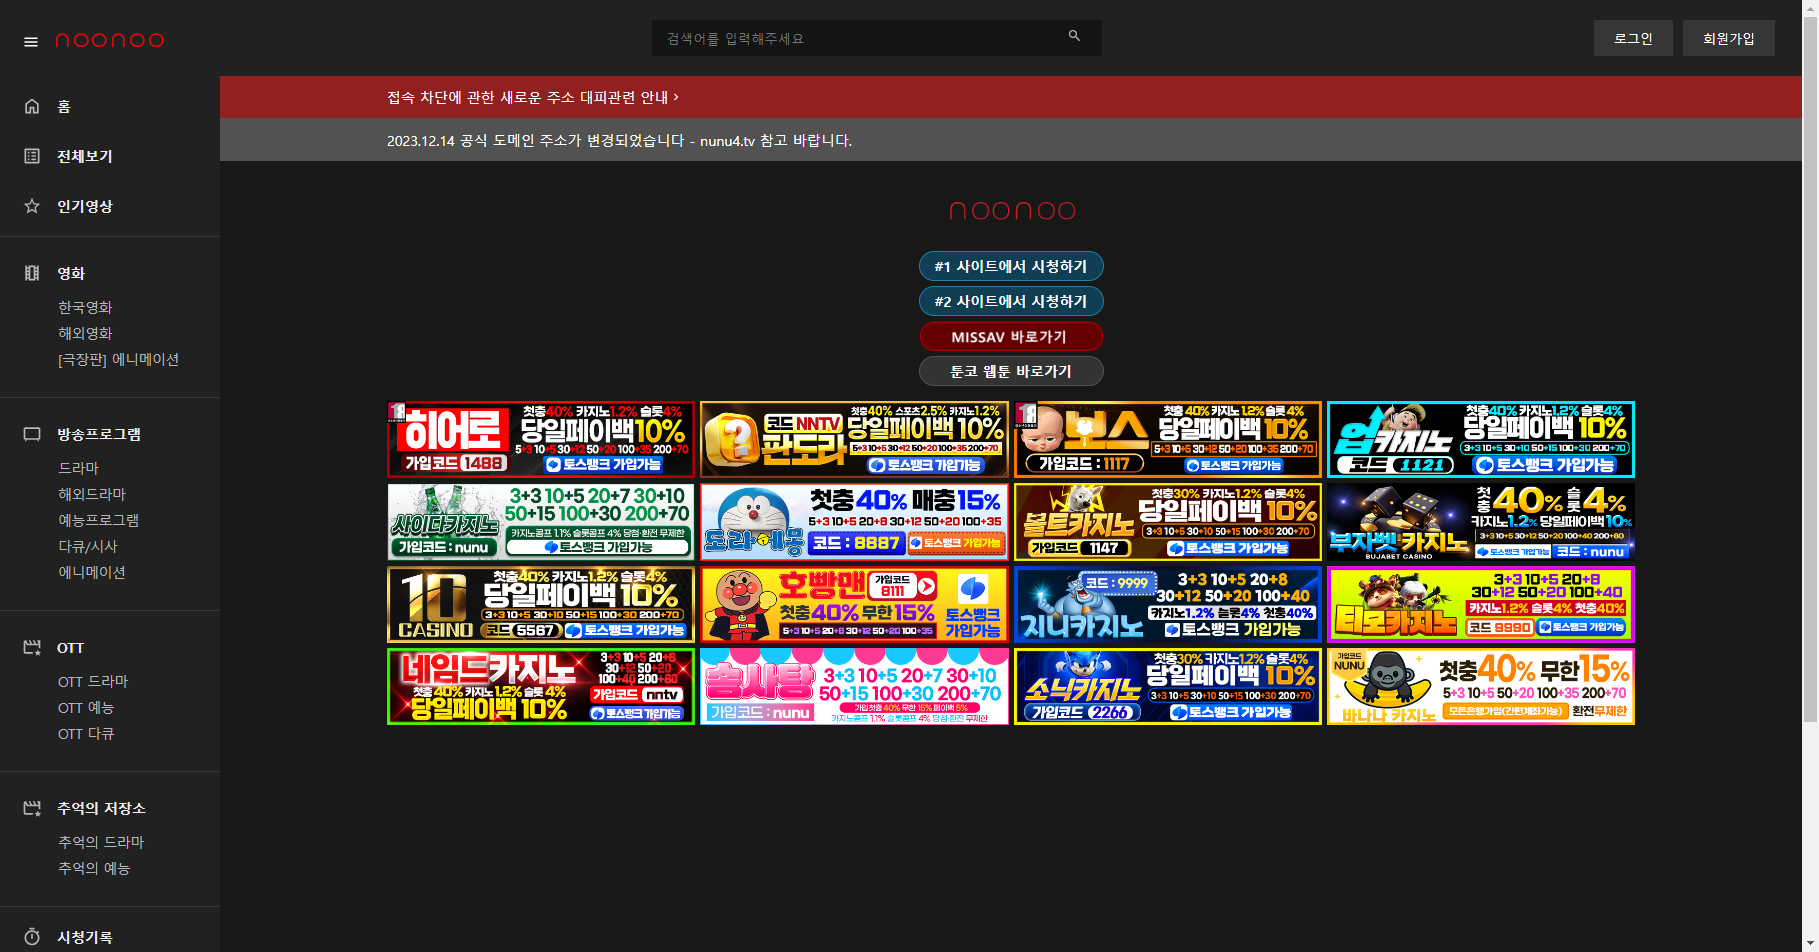The height and width of the screenshot is (952, 1819).
Task: Click the large center noonoo logo
Action: coord(1011,210)
